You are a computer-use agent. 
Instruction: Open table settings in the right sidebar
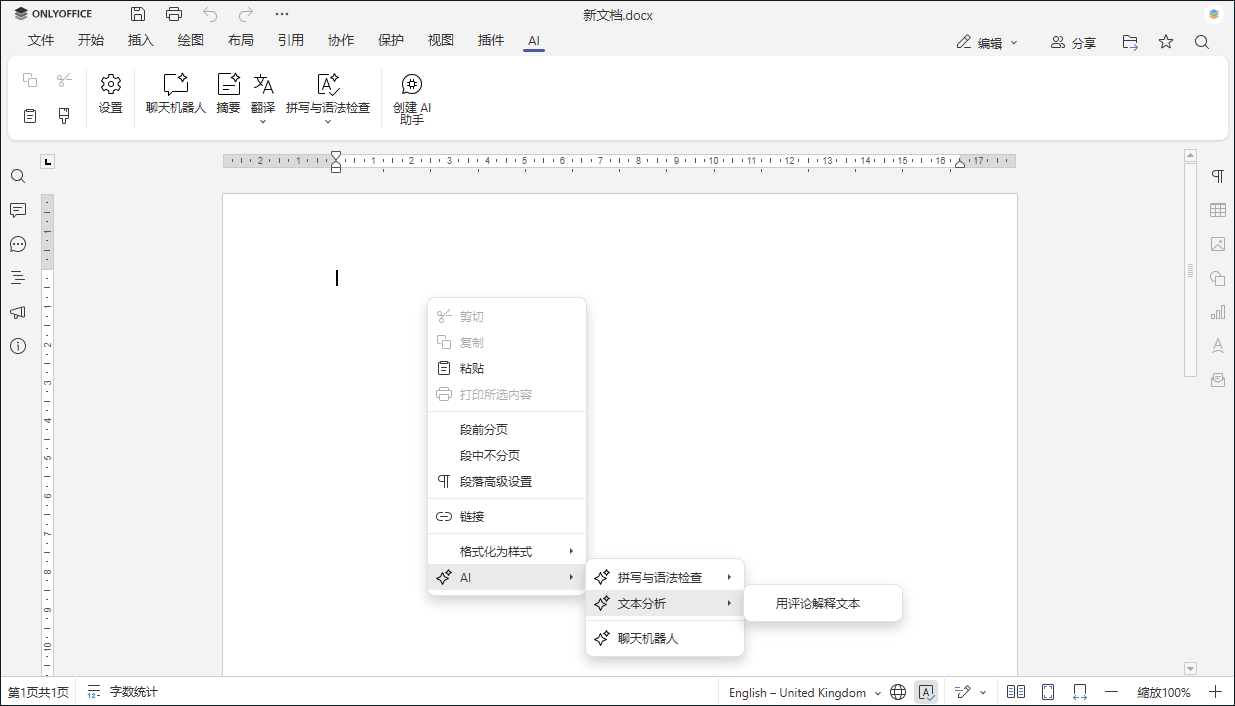[1218, 210]
